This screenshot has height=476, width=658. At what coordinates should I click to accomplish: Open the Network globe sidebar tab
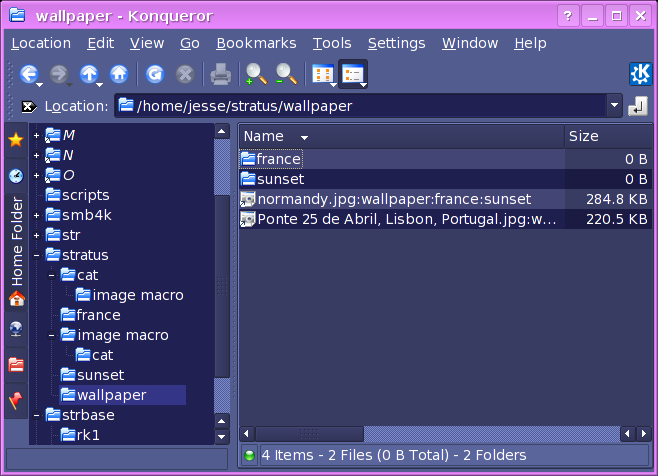[x=16, y=329]
